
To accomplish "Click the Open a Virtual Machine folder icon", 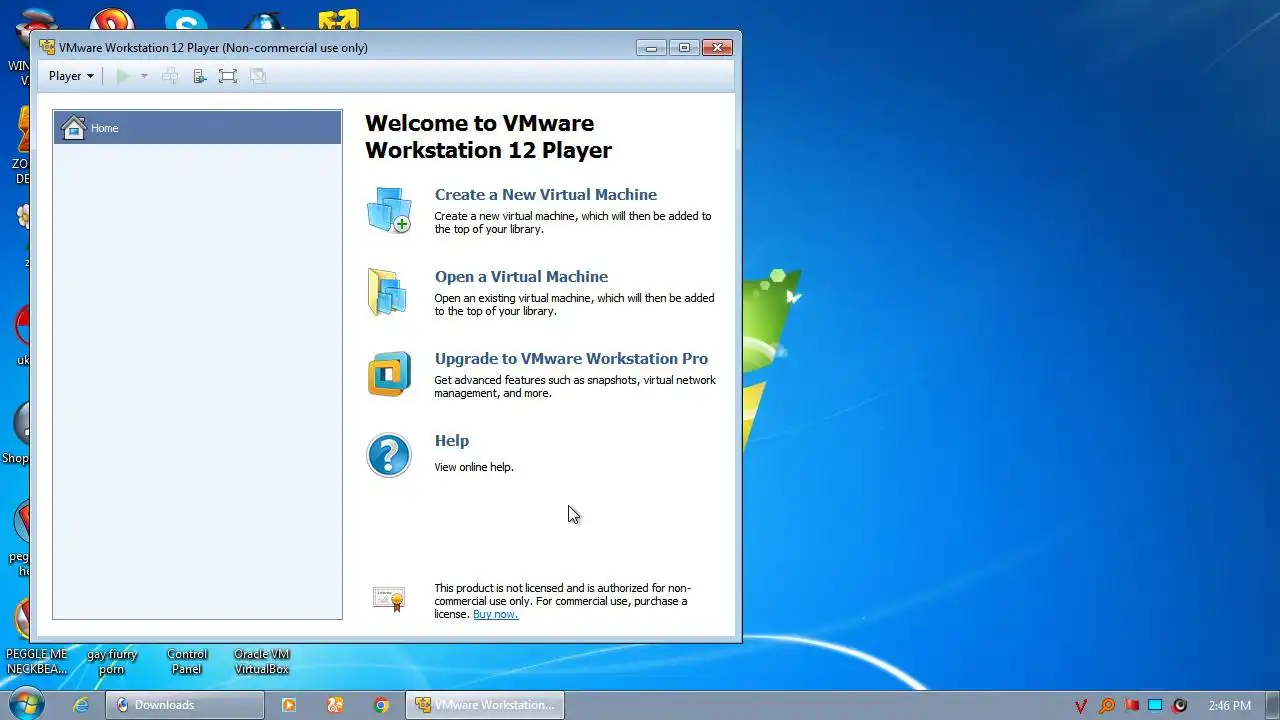I will (x=389, y=292).
